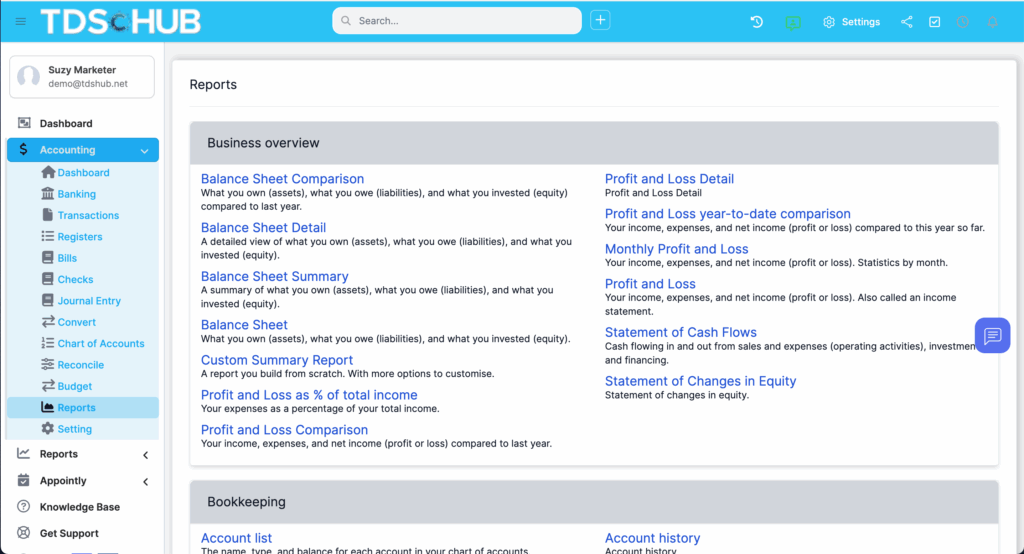This screenshot has height=554, width=1024.
Task: Click the Settings button in header
Action: [851, 21]
